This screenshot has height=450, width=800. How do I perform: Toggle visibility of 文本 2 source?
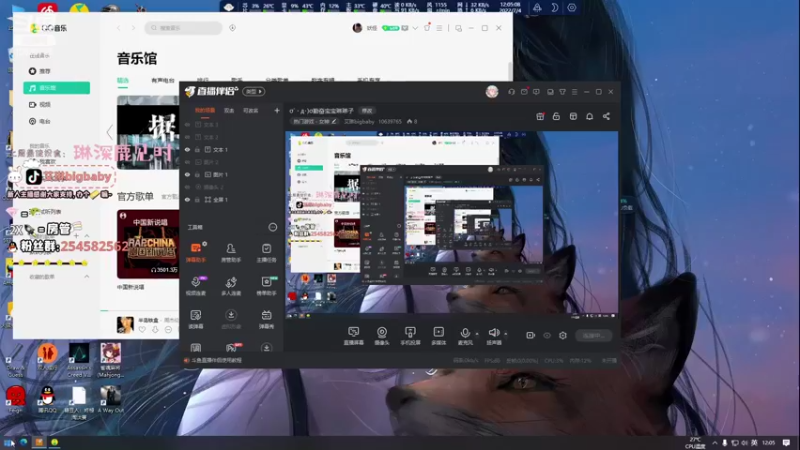(x=187, y=137)
